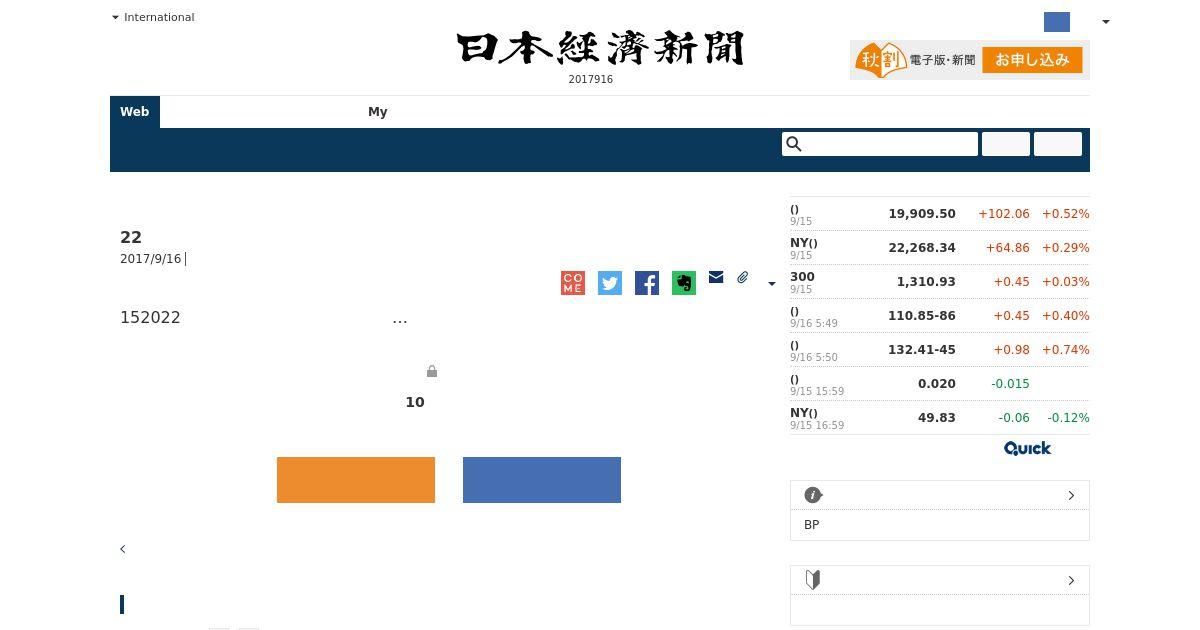This screenshot has height=630, width=1200.
Task: Click the +102.06 change value
Action: 1004,214
